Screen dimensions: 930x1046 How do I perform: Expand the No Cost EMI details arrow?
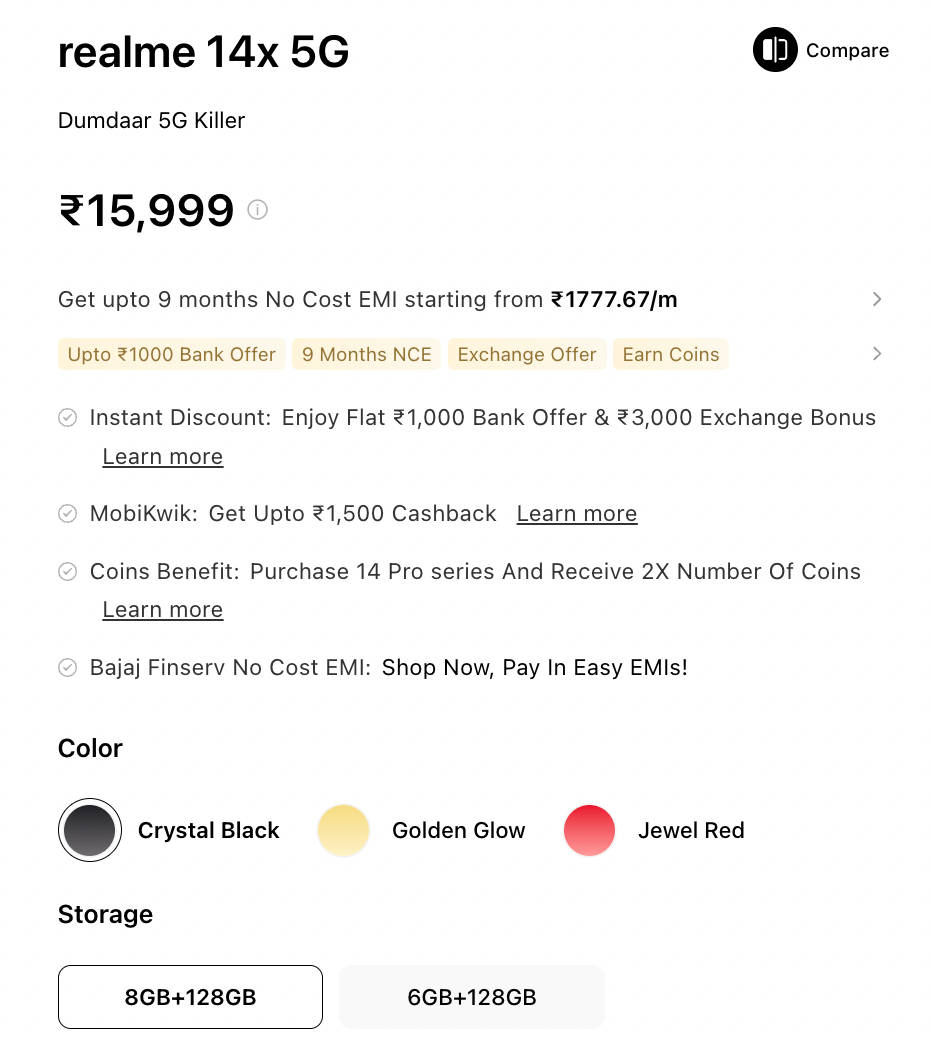click(877, 299)
